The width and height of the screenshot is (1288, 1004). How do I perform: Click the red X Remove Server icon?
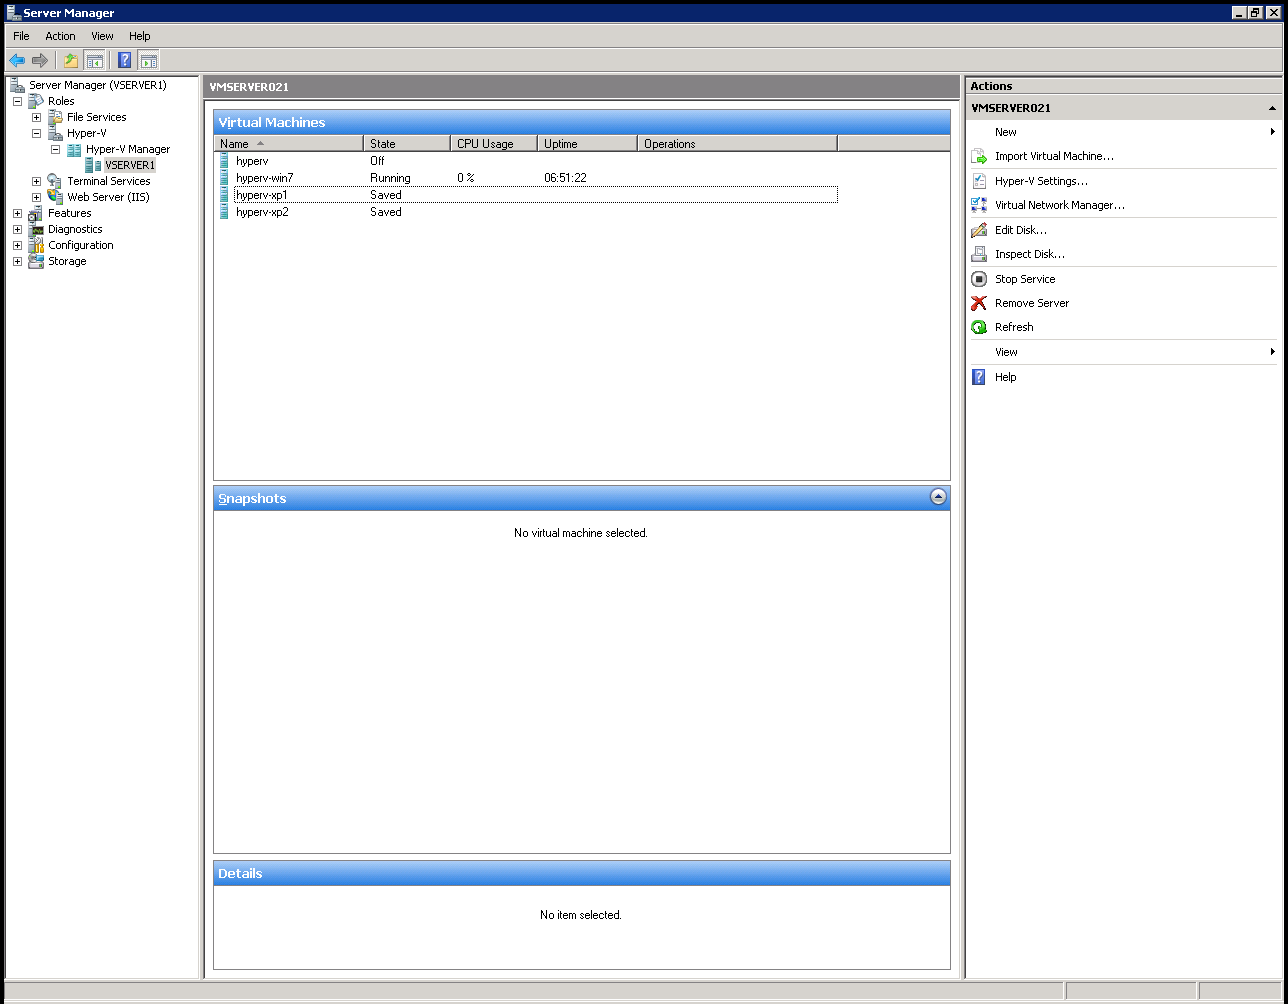[x=979, y=303]
